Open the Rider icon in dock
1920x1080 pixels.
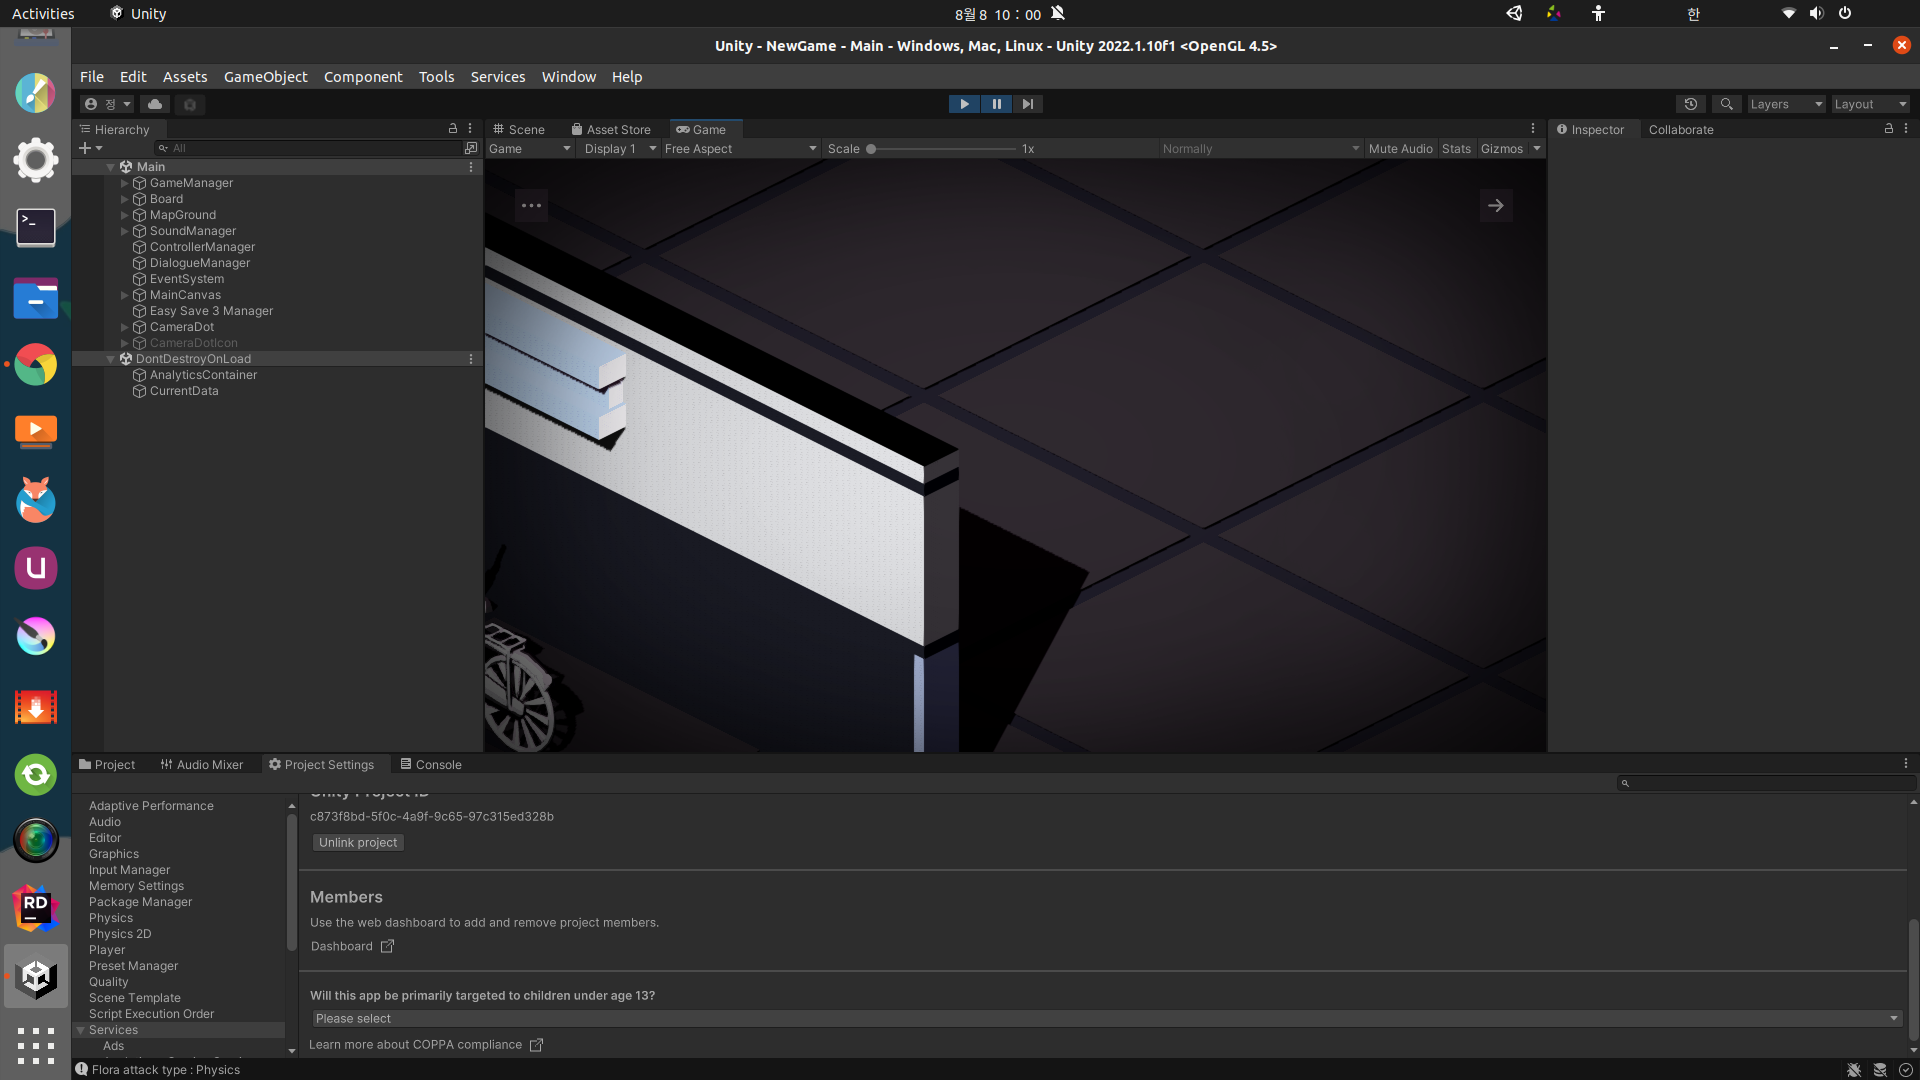(36, 908)
